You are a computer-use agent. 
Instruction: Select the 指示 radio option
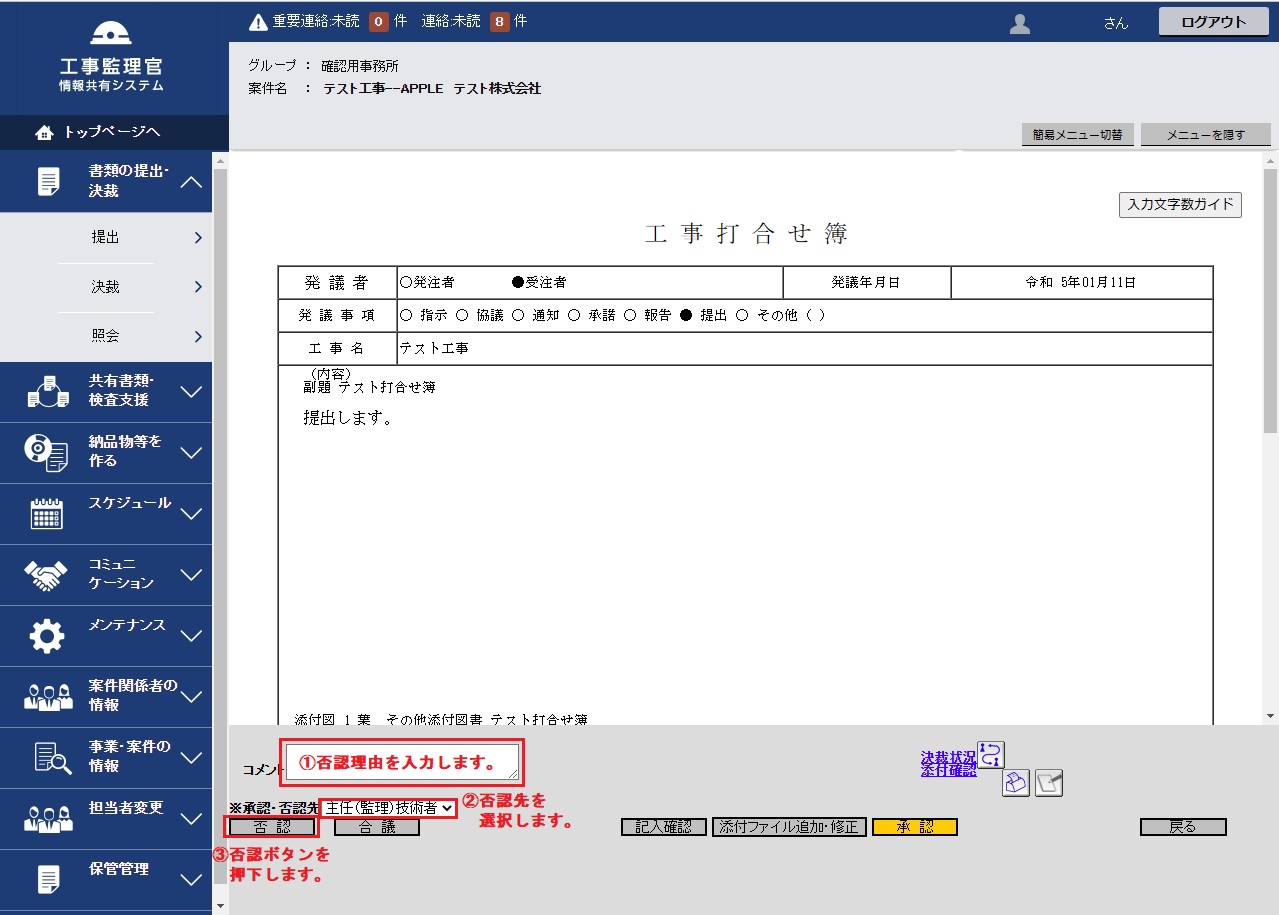coord(406,315)
